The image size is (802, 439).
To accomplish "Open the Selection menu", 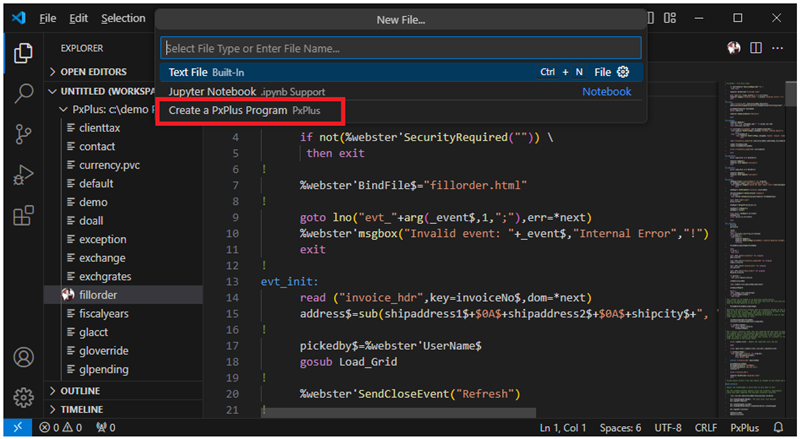I will [x=123, y=18].
